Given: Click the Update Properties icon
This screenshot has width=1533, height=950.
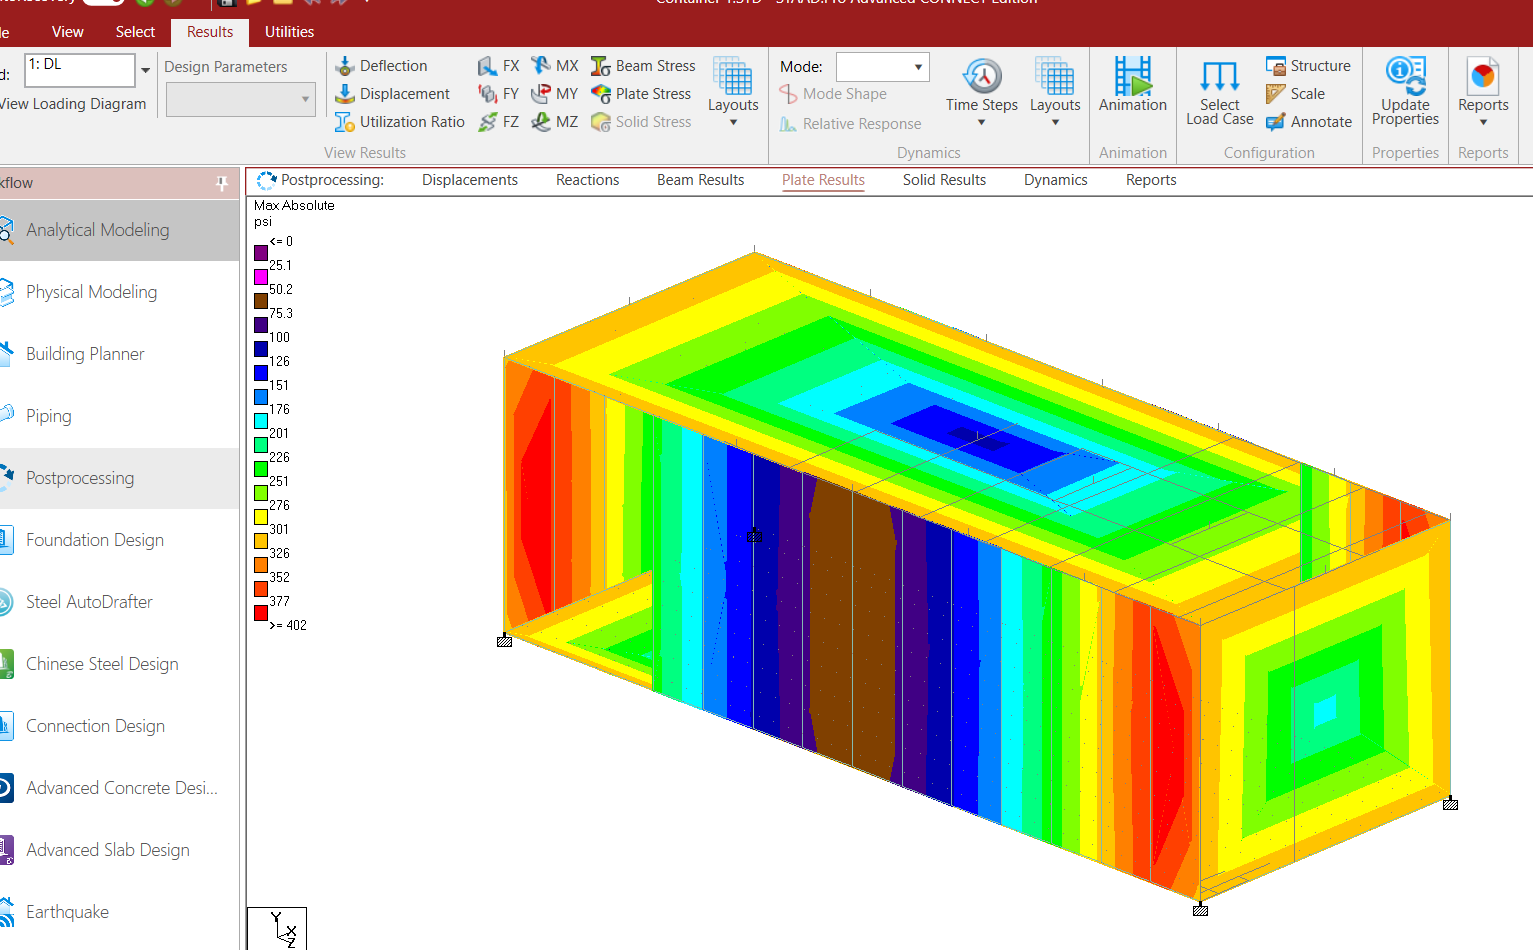Looking at the screenshot, I should point(1405,75).
